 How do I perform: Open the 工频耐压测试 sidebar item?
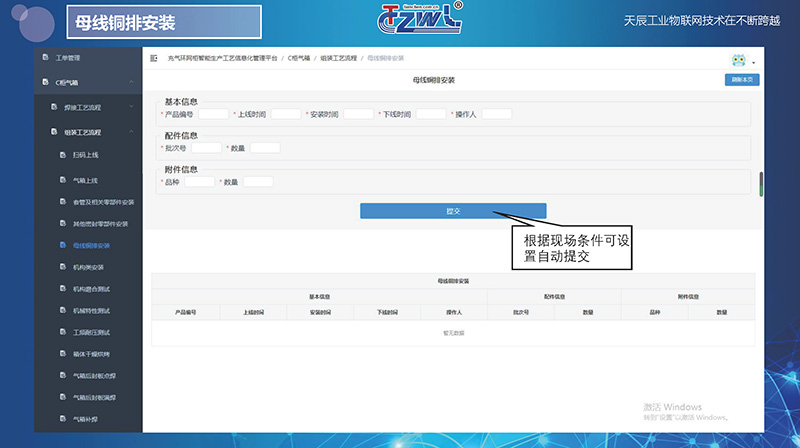(x=91, y=332)
